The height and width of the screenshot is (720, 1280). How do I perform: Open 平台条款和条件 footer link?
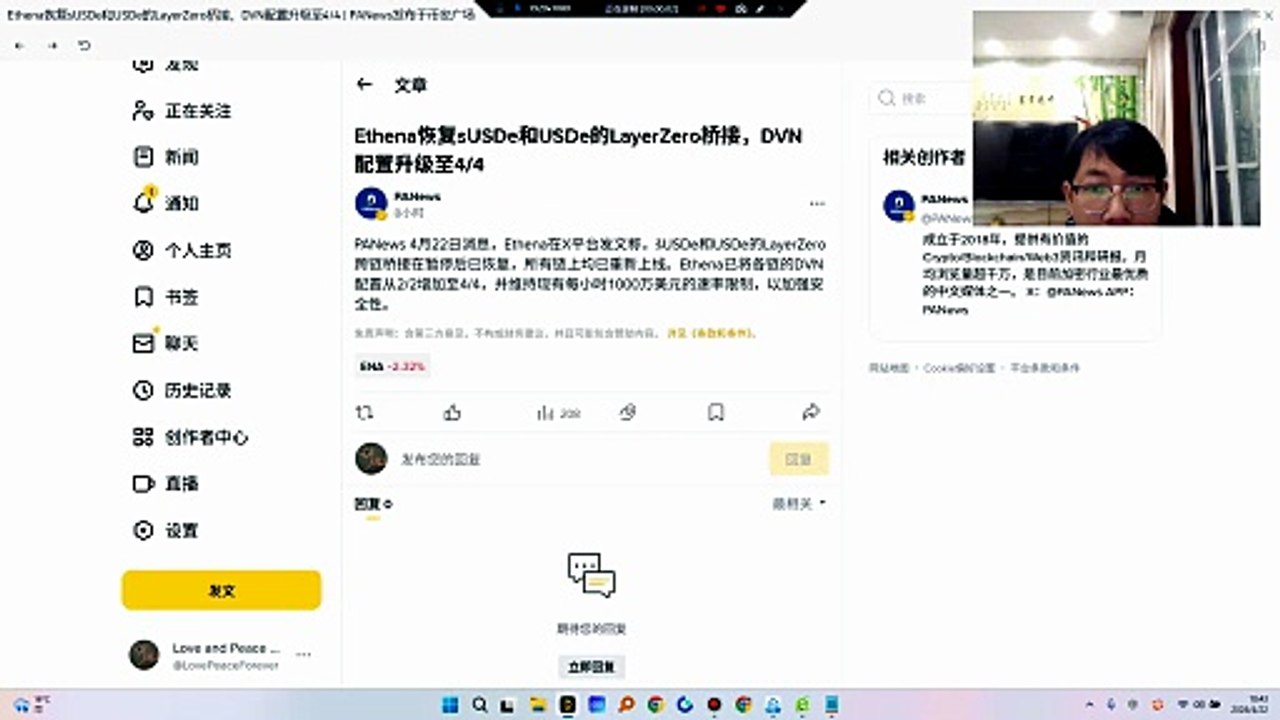pos(1045,368)
